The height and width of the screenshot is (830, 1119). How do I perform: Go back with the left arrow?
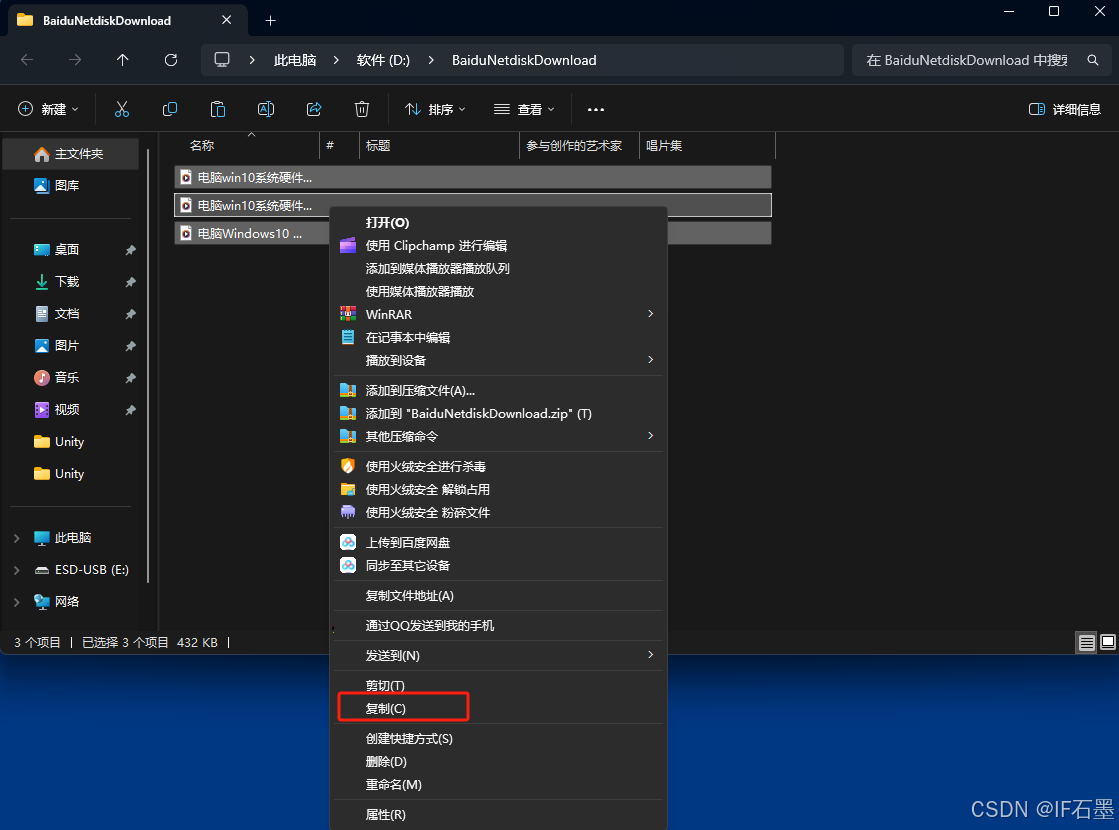click(27, 60)
